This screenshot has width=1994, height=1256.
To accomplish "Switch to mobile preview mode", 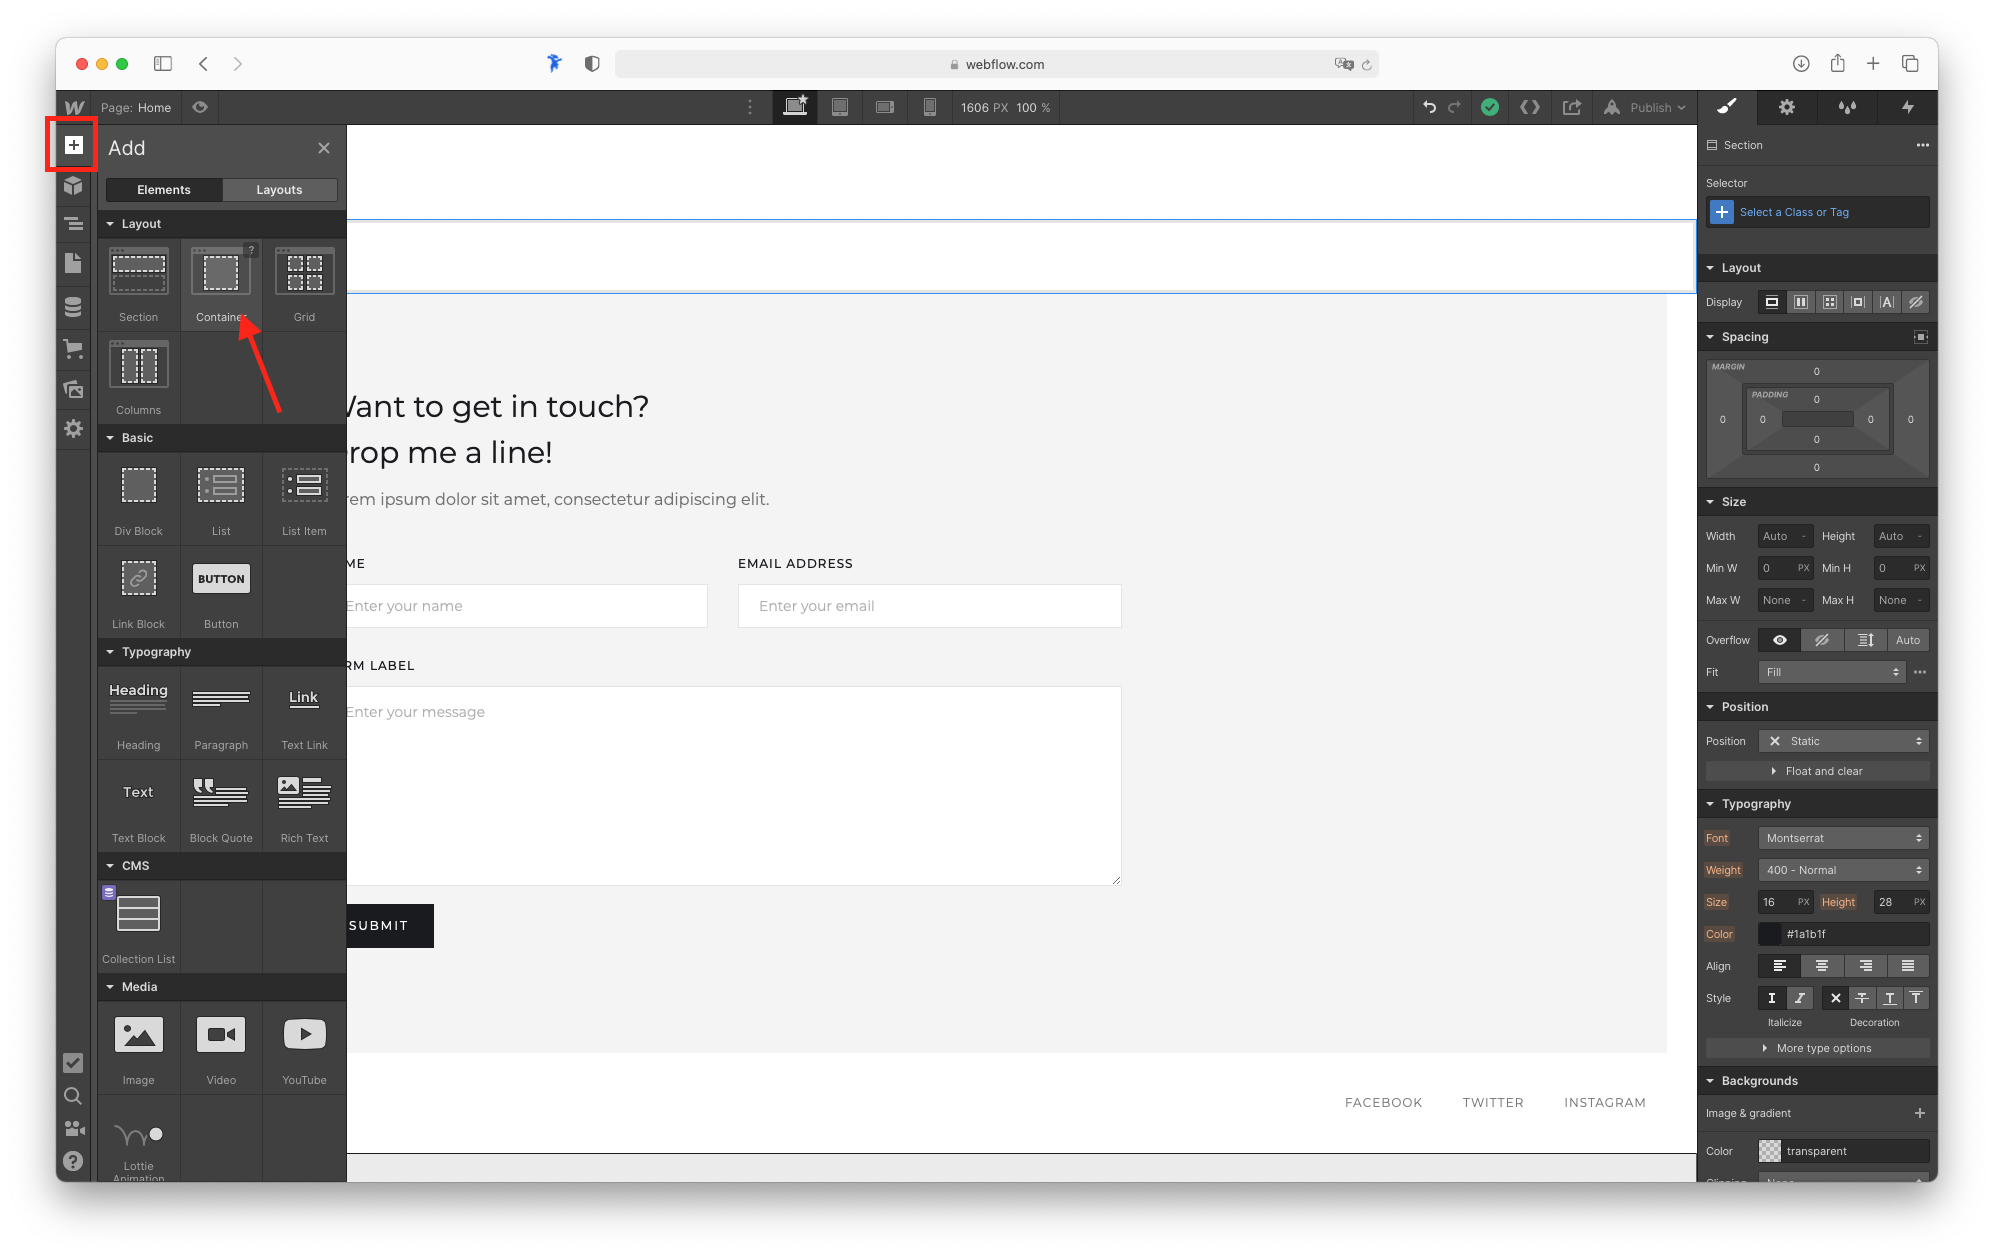I will coord(929,107).
